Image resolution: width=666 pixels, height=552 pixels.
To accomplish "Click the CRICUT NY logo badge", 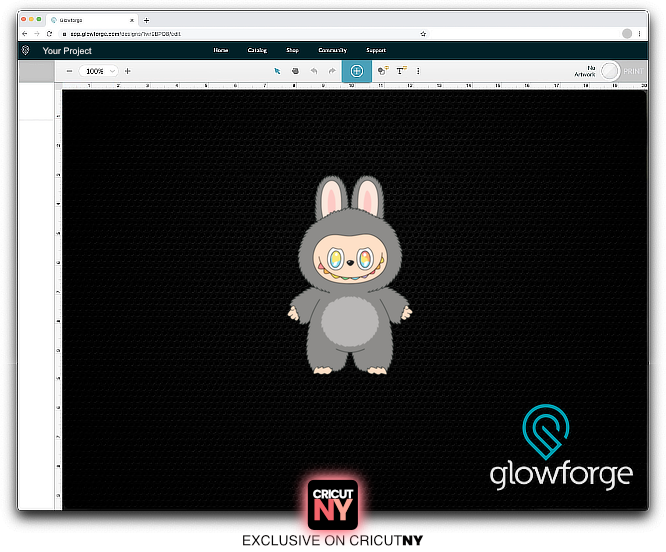I will click(x=333, y=504).
